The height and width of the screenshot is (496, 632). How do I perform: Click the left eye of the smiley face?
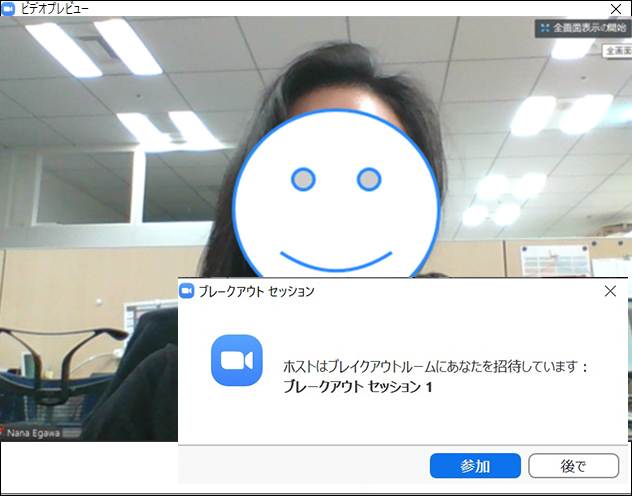(303, 179)
